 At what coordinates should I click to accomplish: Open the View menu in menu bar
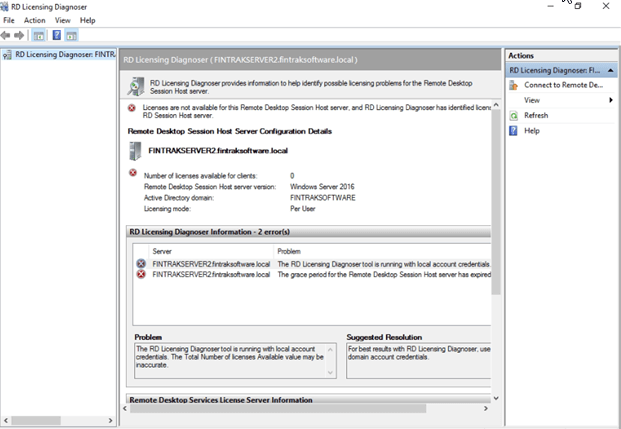[x=63, y=20]
